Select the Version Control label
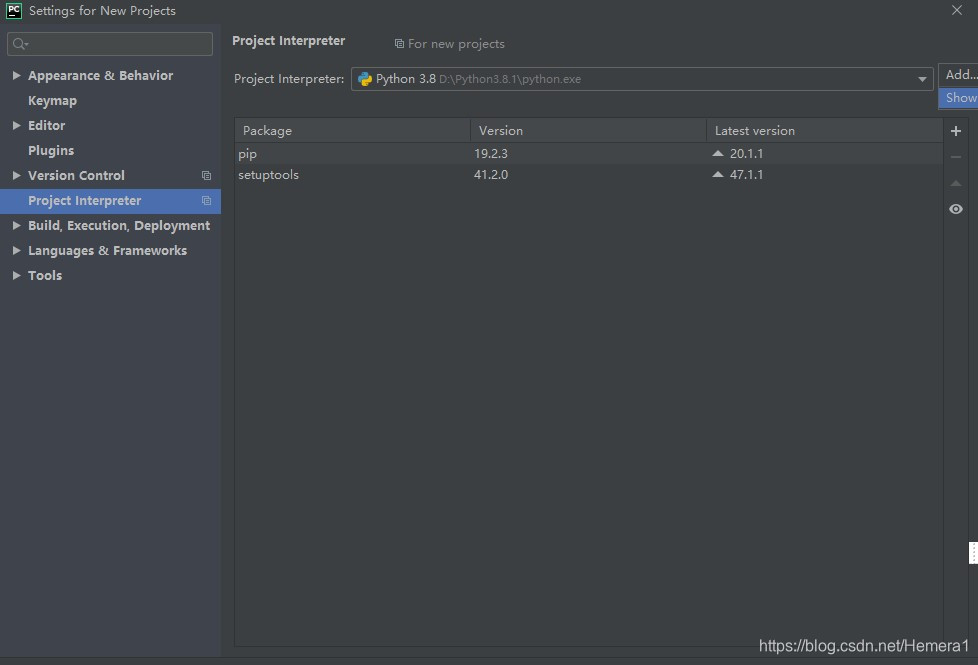978x665 pixels. (x=76, y=175)
